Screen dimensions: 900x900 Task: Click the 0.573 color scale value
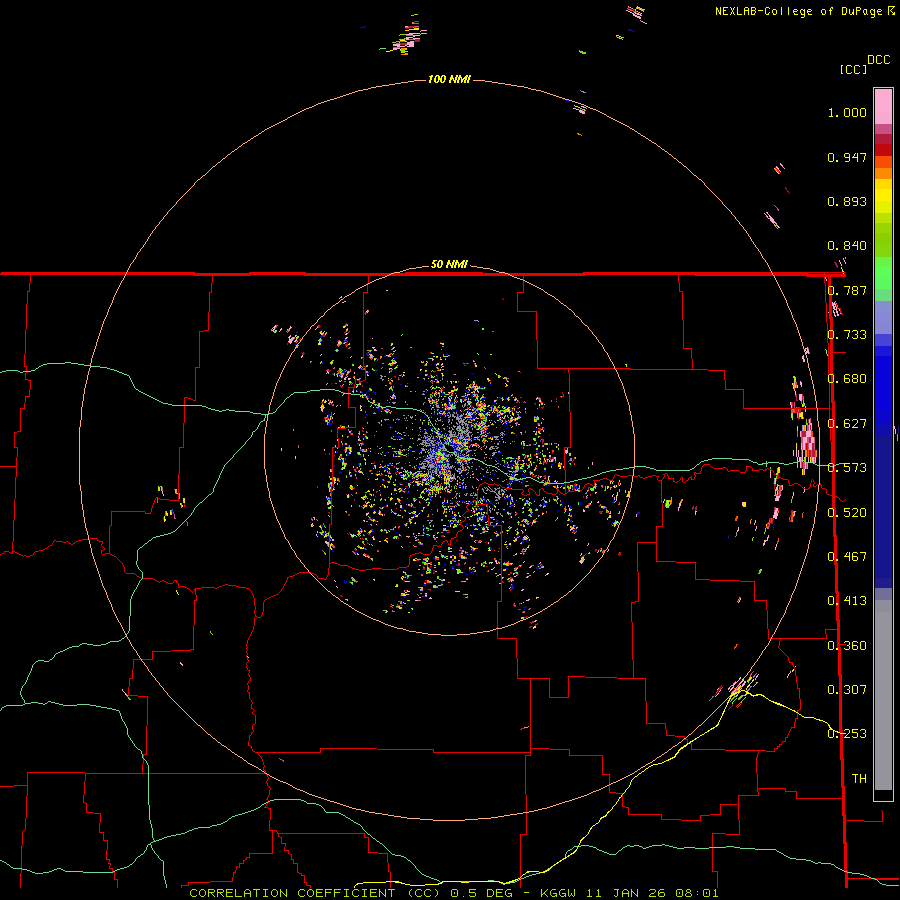point(847,468)
